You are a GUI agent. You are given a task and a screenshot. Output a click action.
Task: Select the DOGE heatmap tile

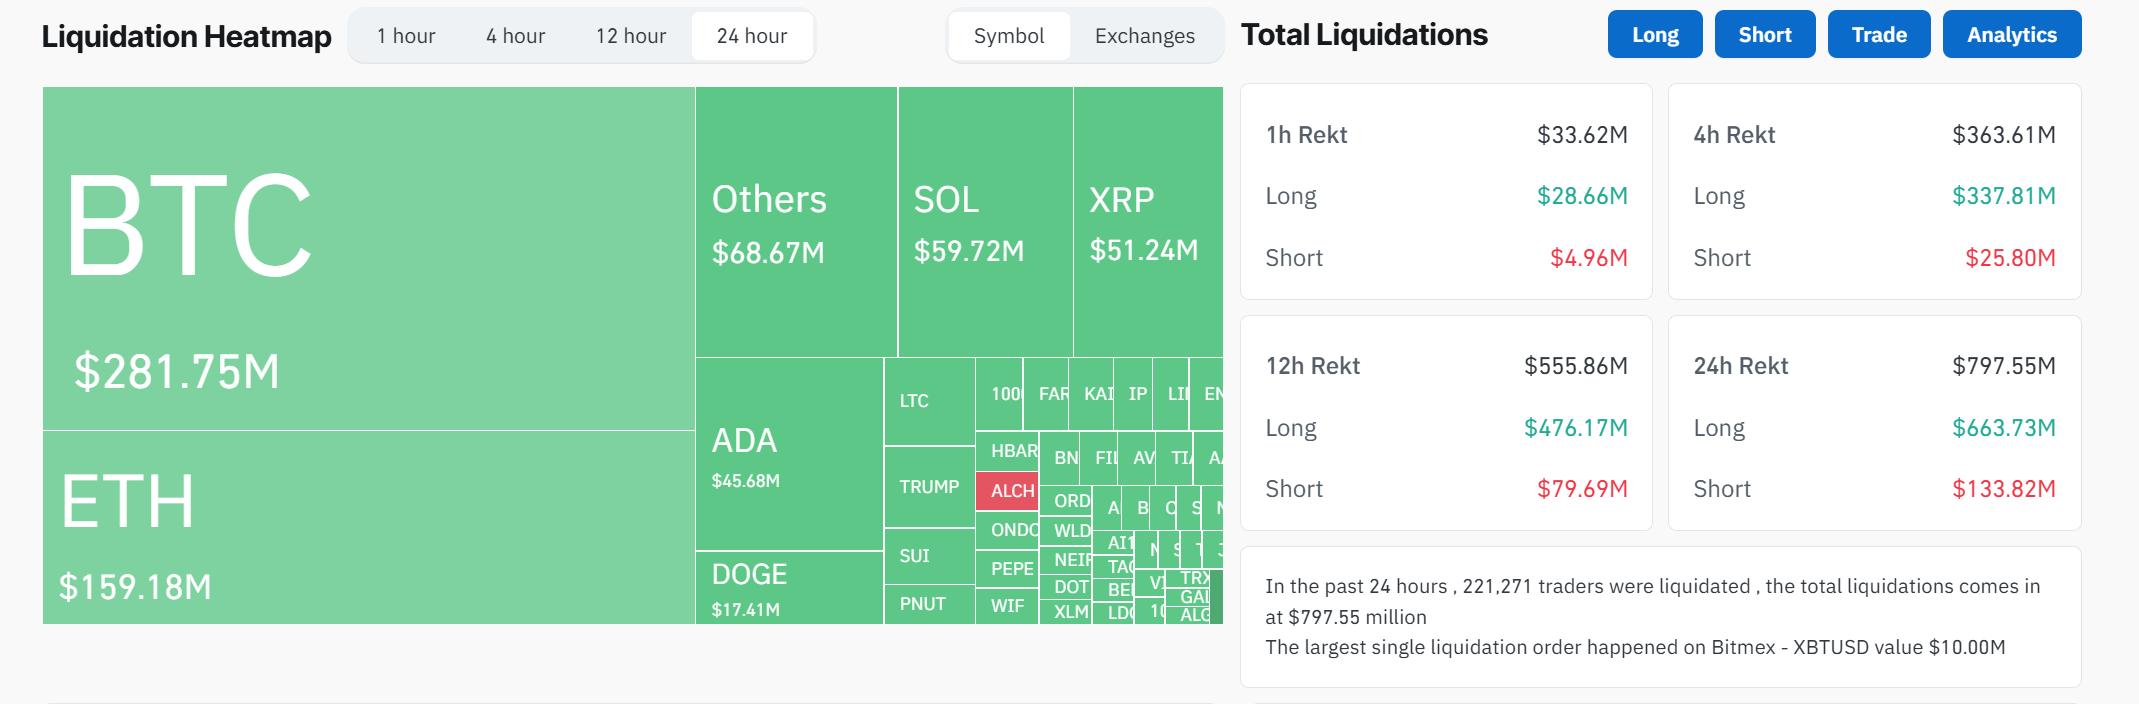(x=789, y=588)
